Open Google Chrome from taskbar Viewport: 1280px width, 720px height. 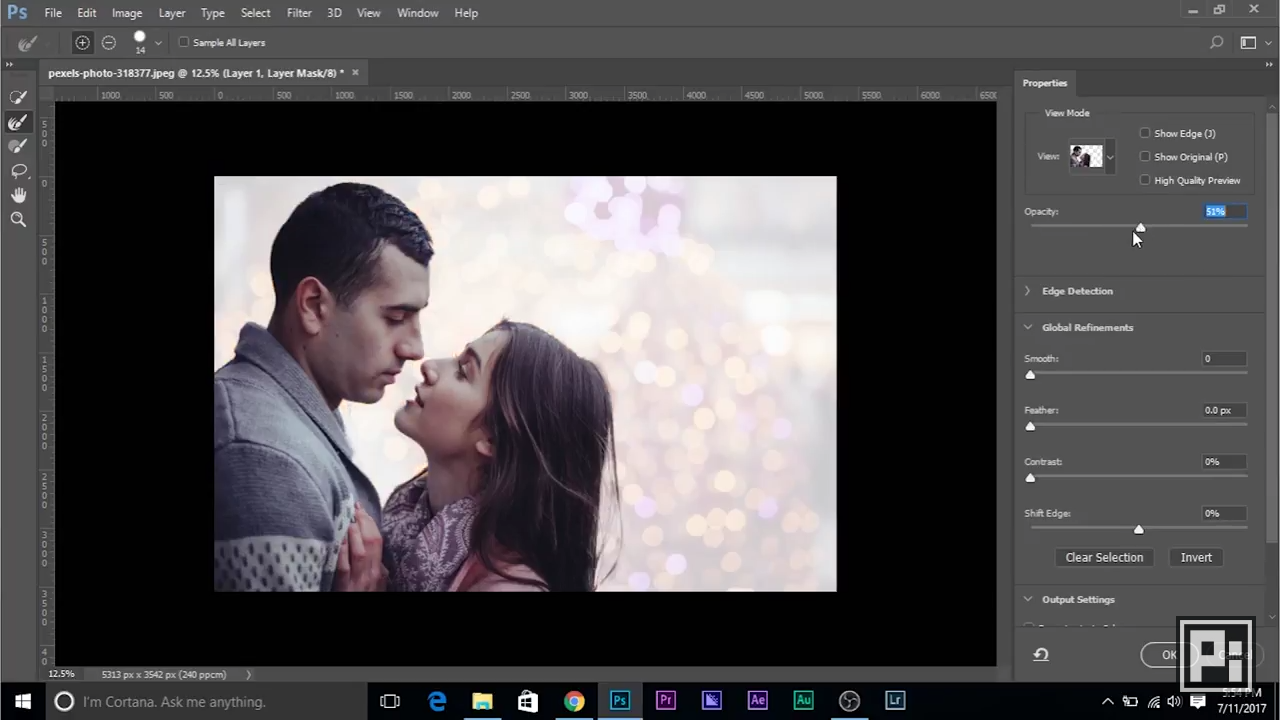click(x=574, y=701)
